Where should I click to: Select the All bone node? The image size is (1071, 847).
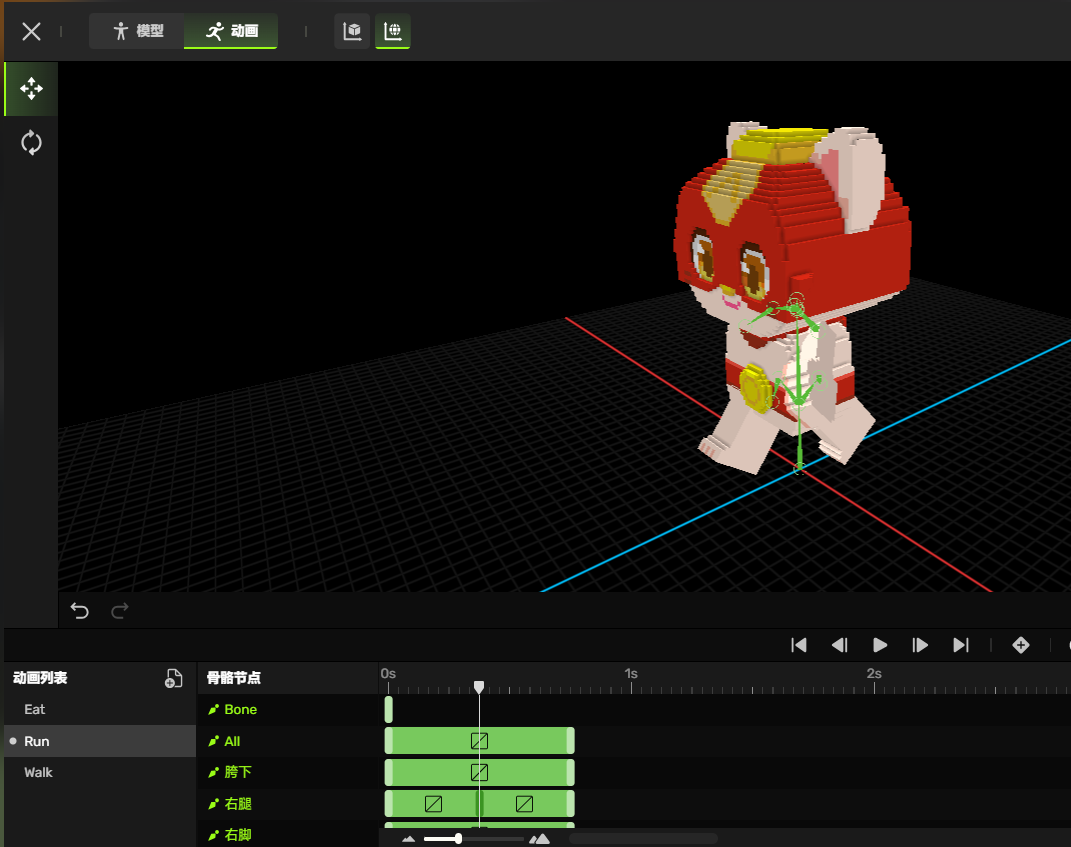tap(287, 741)
